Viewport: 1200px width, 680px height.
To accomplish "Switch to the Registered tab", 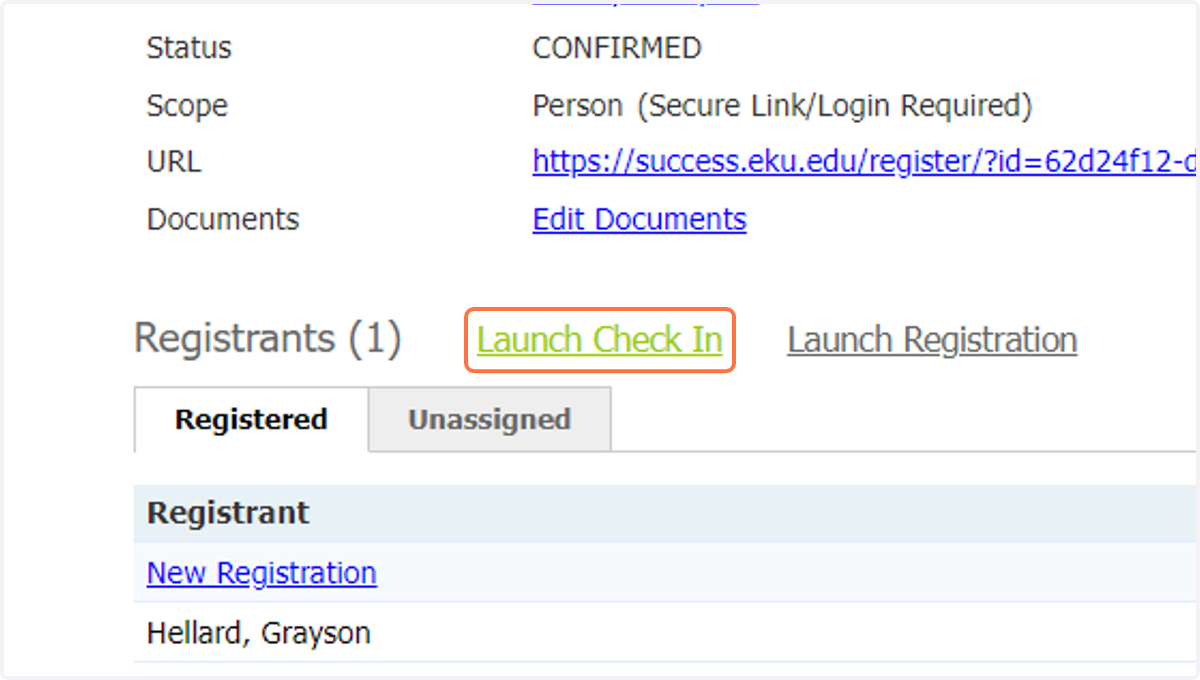I will pos(251,419).
